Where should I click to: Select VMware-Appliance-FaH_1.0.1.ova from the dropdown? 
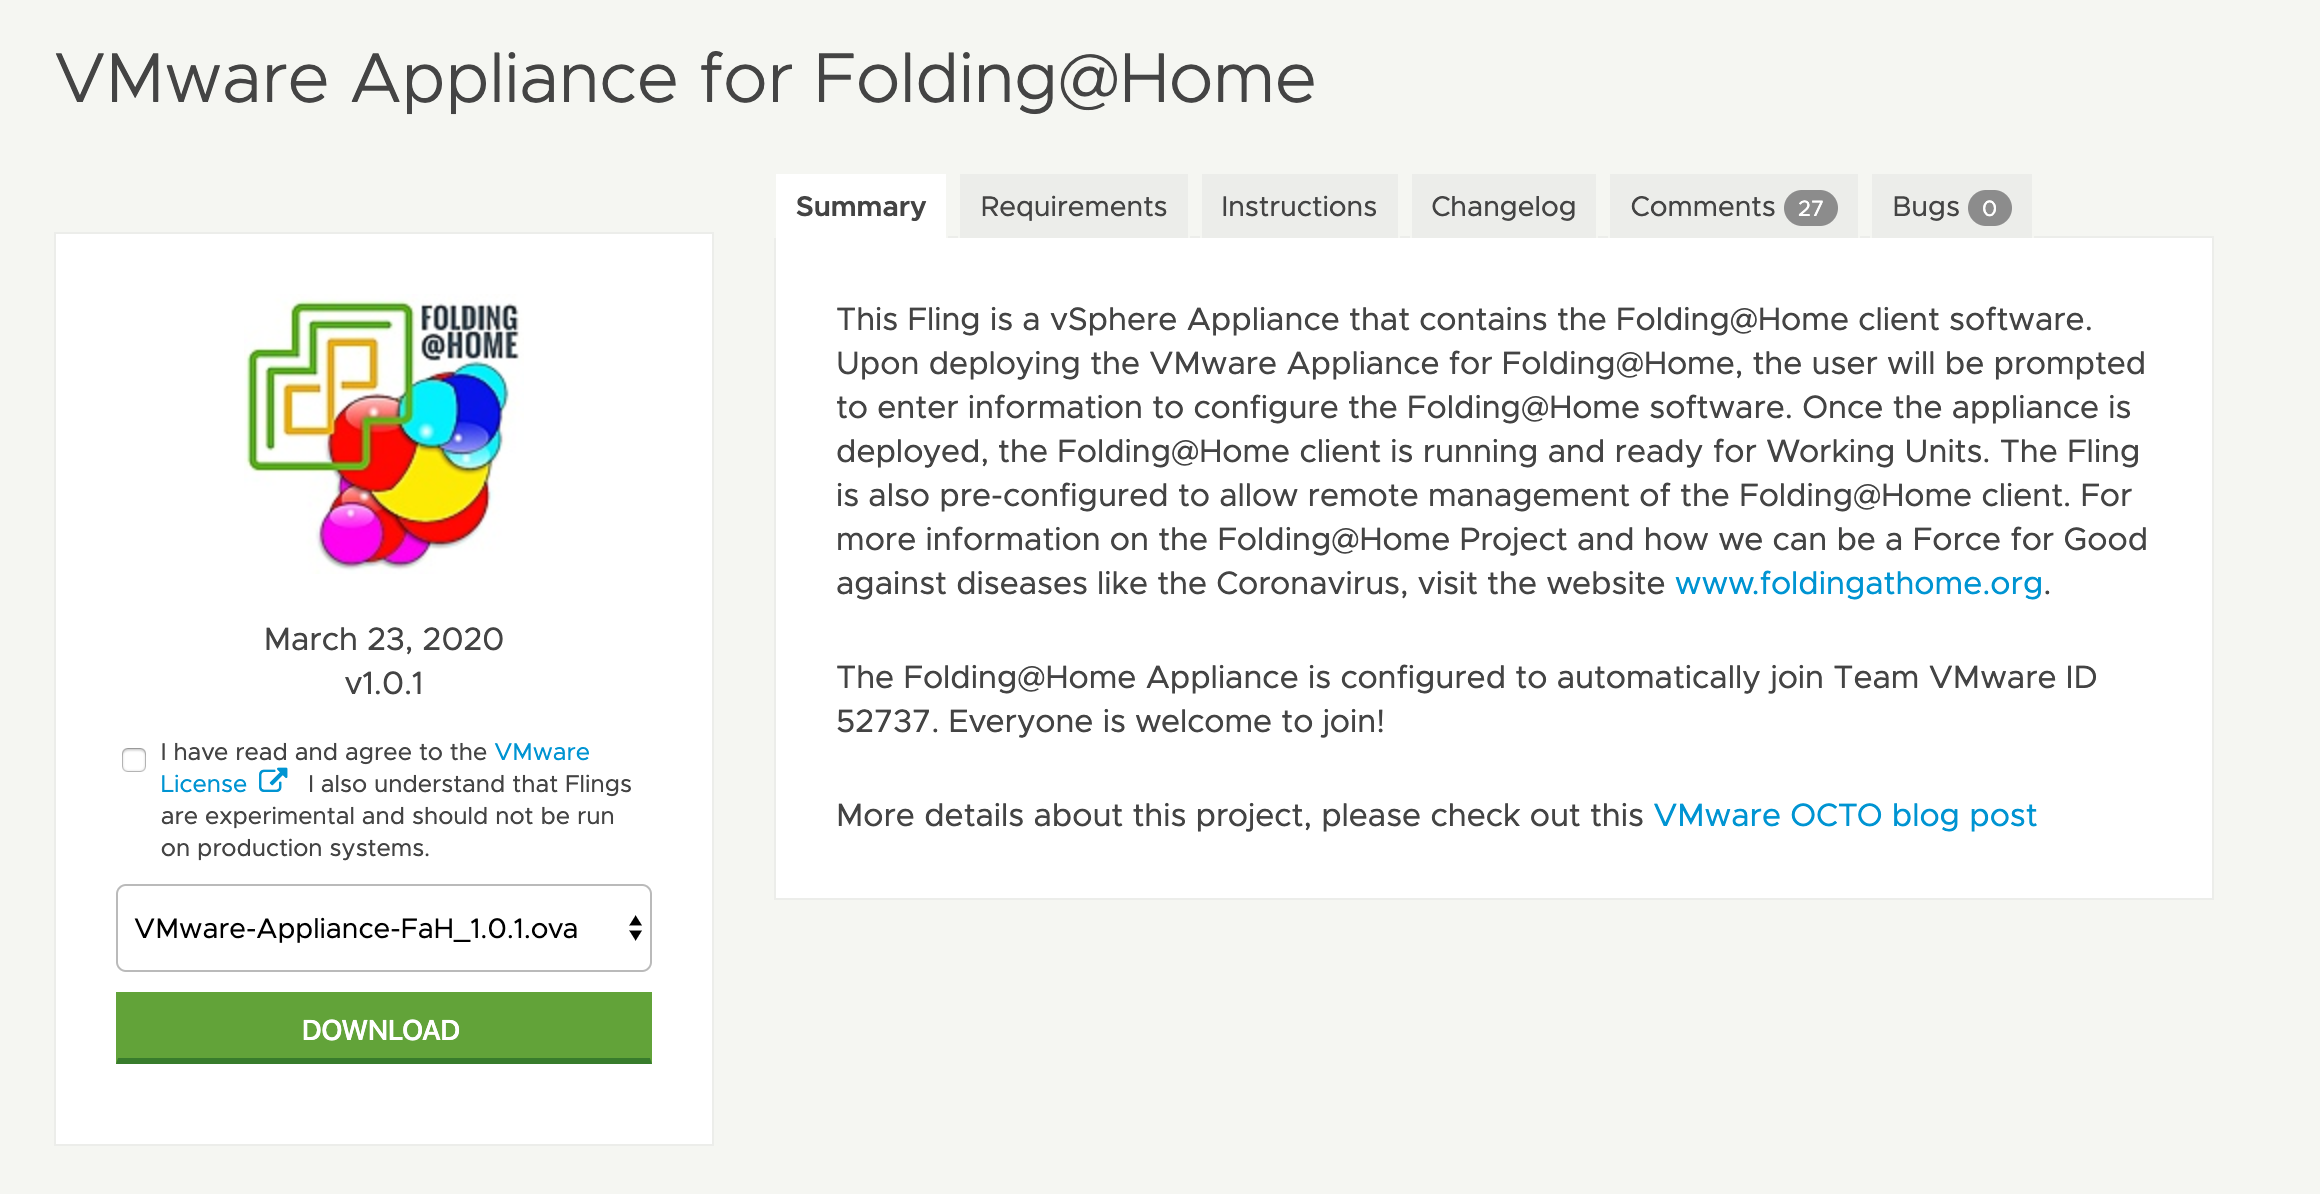click(356, 928)
